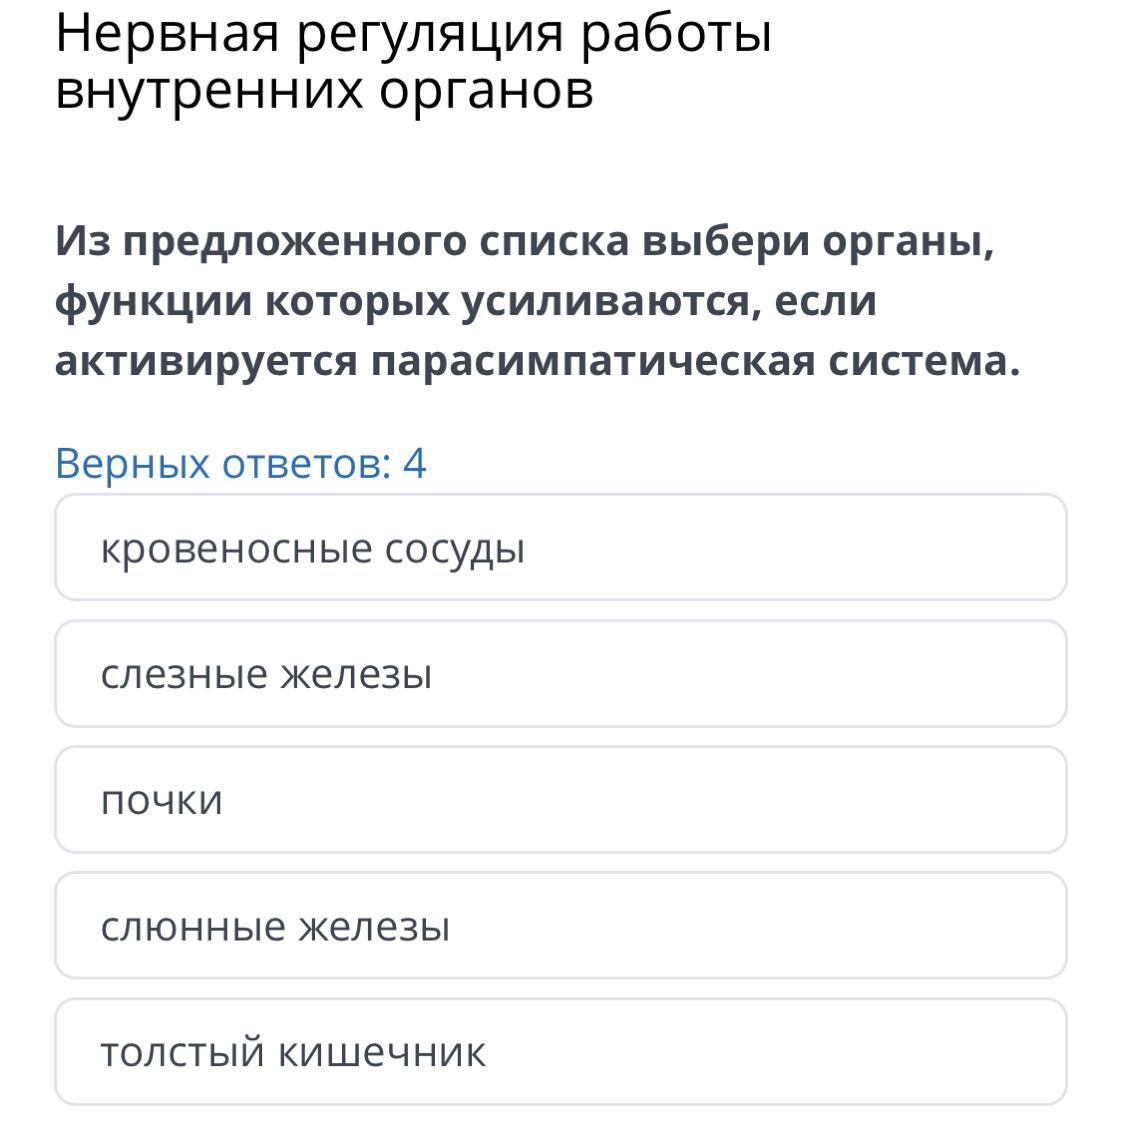Select the 'кровеносные сосуды' answer option
This screenshot has height=1124, width=1122.
560,548
